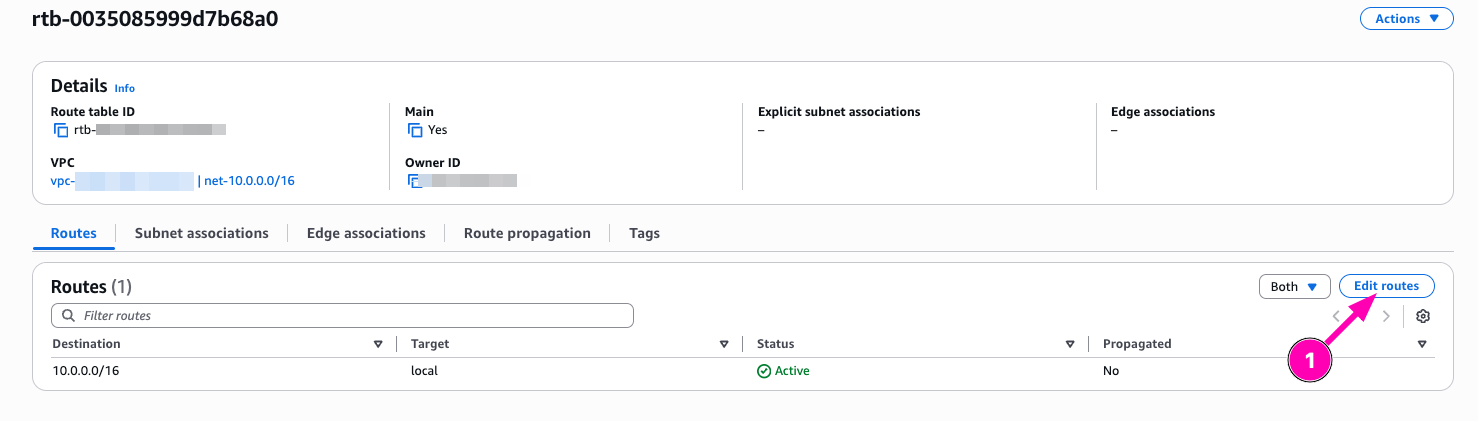1478x421 pixels.
Task: Sort by Destination column arrow
Action: [x=378, y=344]
